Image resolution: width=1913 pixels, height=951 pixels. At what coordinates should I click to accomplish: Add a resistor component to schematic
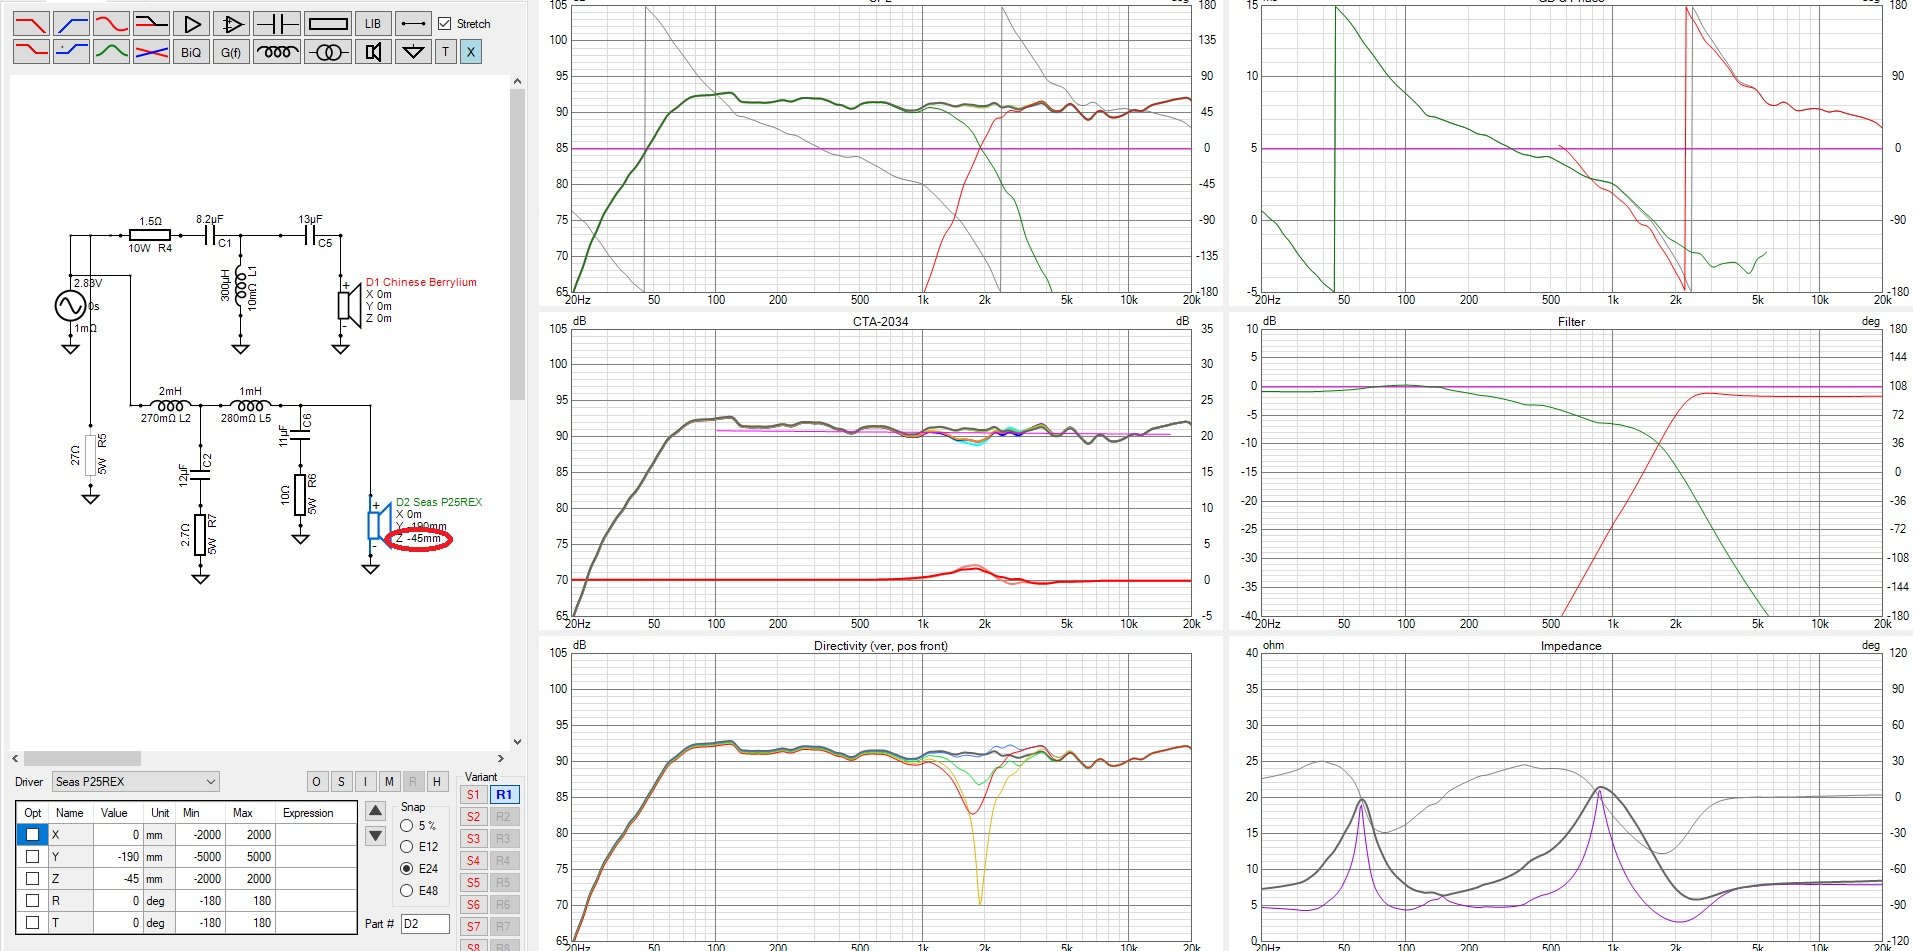click(328, 23)
